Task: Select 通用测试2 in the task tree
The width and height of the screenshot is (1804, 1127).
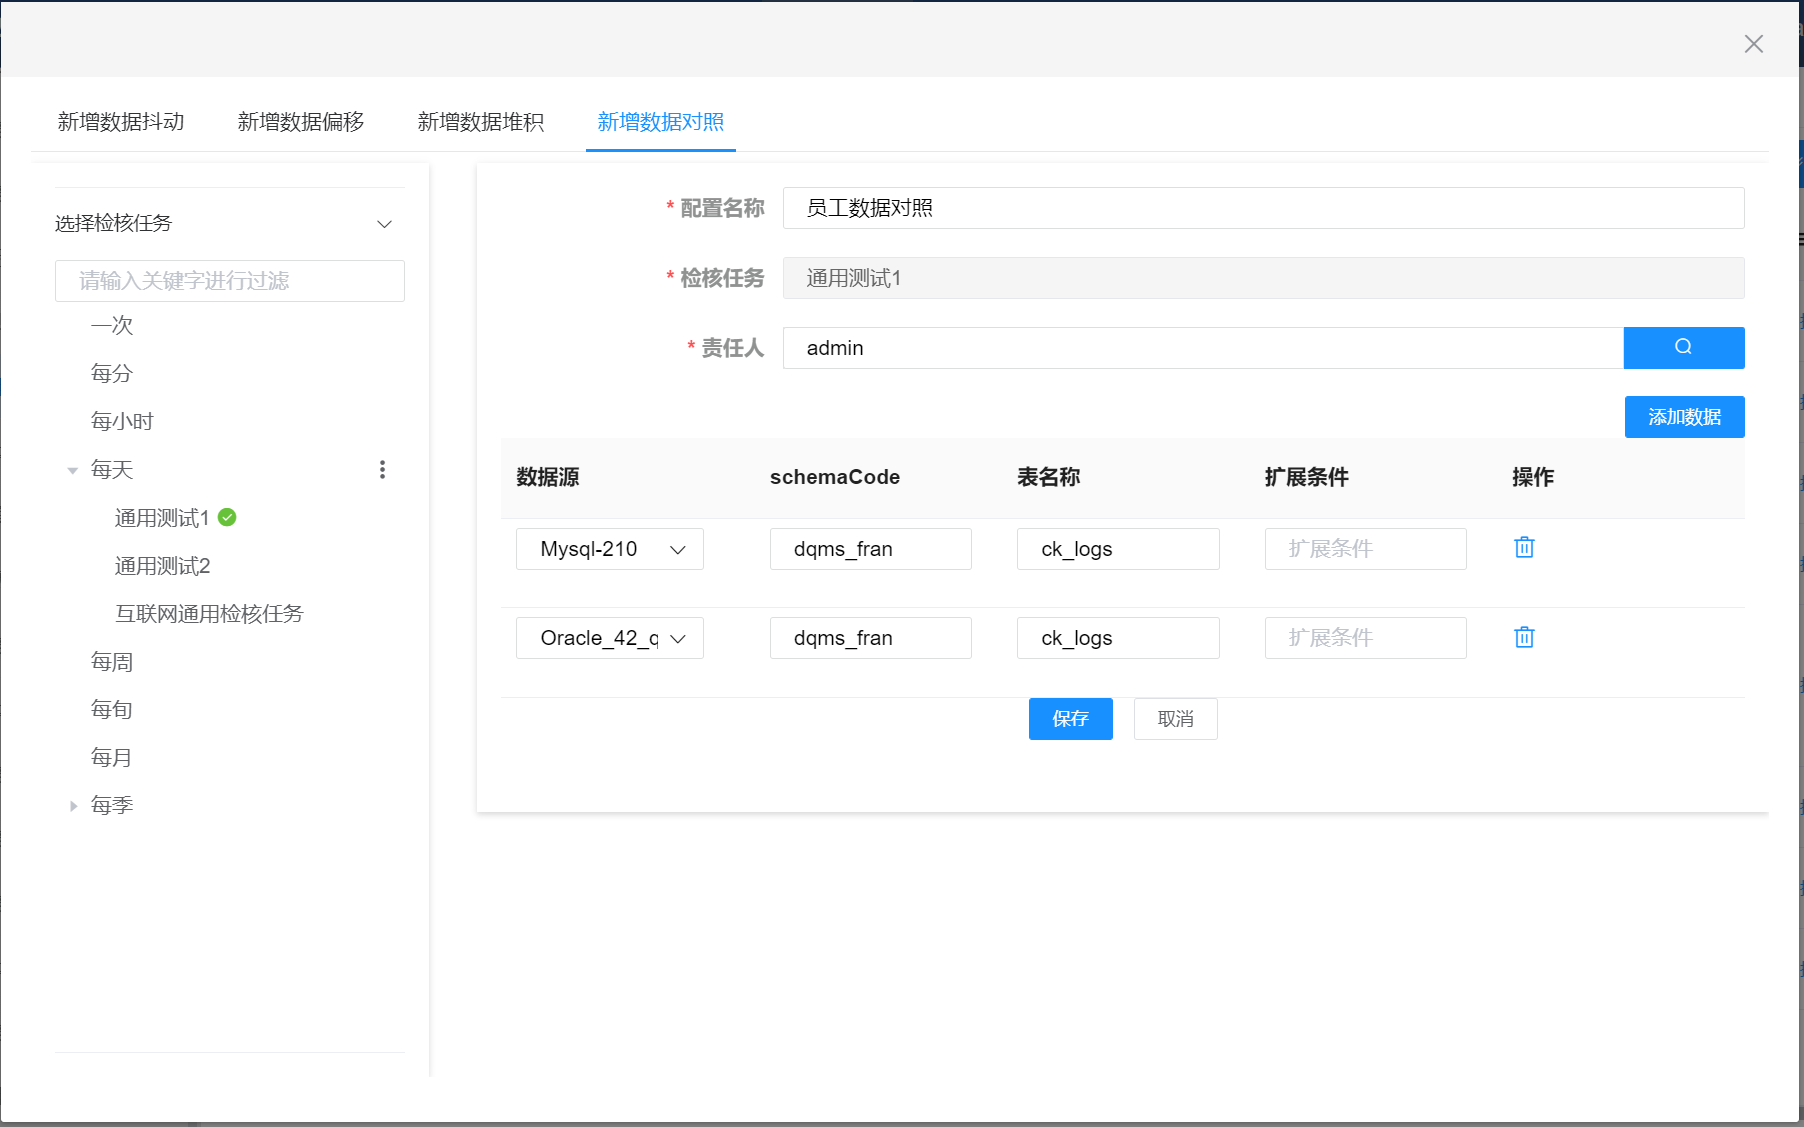Action: click(162, 566)
